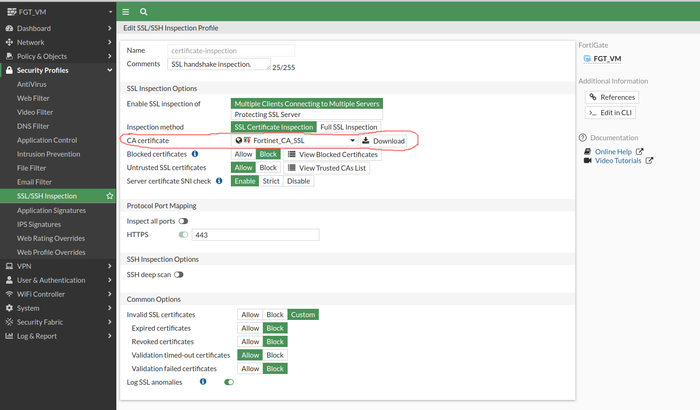
Task: Click the Fortinet_CA_SSL certificate globe icon
Action: pyautogui.click(x=239, y=140)
